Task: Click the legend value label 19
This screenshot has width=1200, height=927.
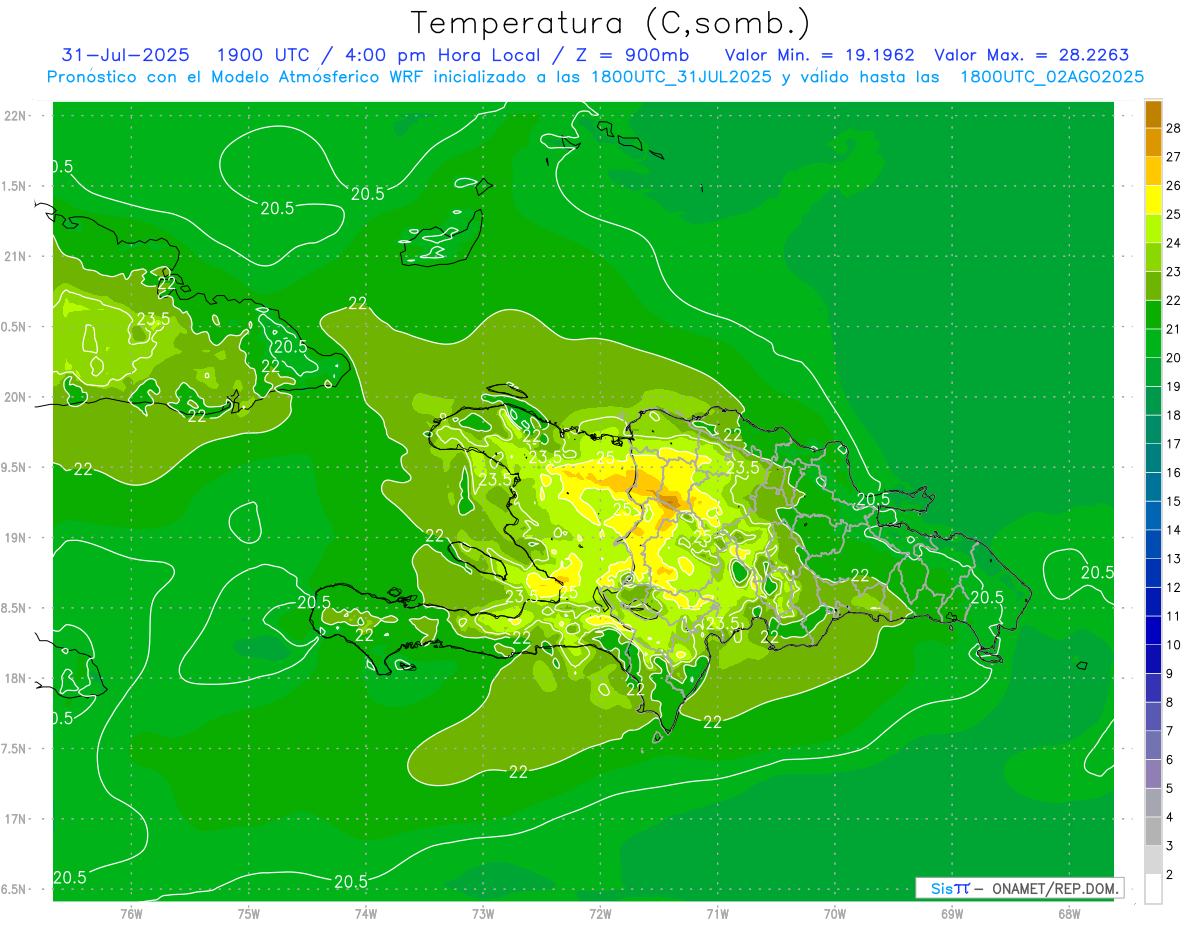Action: 1174,387
